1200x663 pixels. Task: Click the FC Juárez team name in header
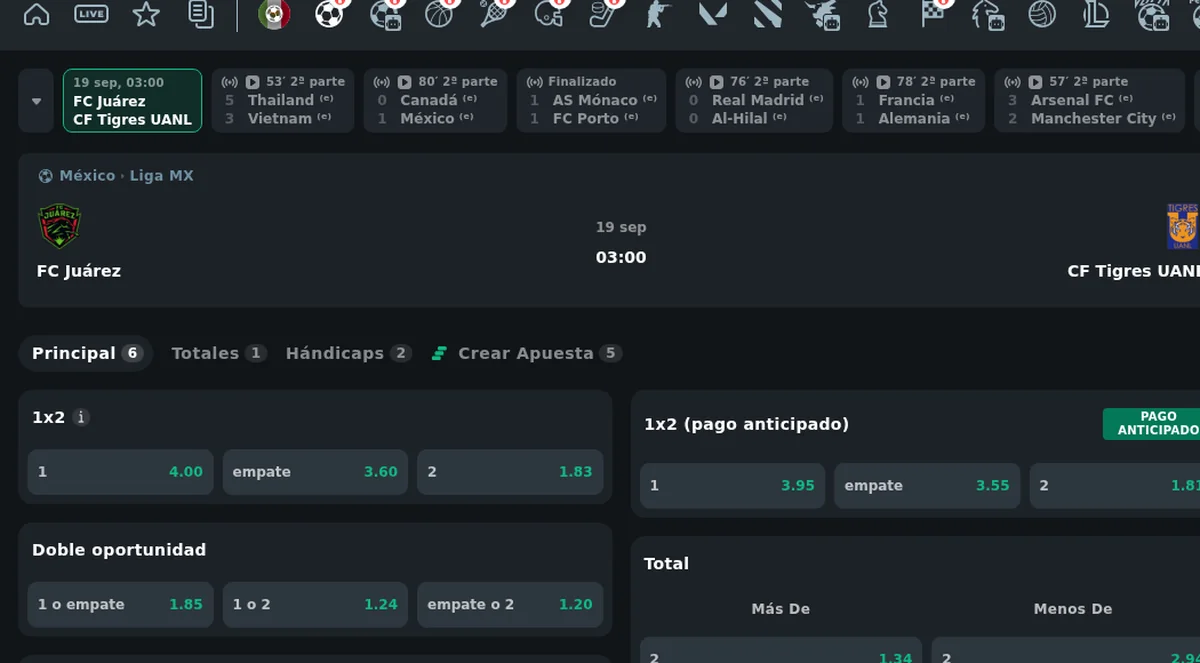(x=79, y=271)
